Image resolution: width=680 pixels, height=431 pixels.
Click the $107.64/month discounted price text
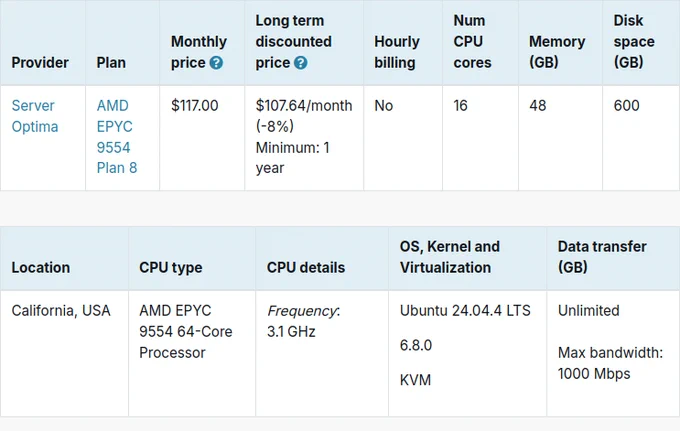pyautogui.click(x=304, y=105)
